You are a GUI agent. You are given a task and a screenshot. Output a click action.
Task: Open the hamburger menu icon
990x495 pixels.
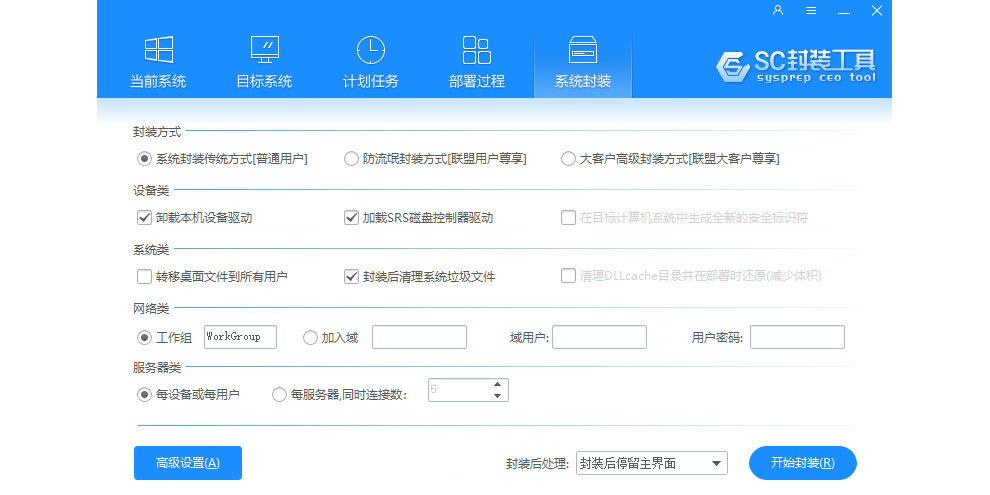click(811, 11)
